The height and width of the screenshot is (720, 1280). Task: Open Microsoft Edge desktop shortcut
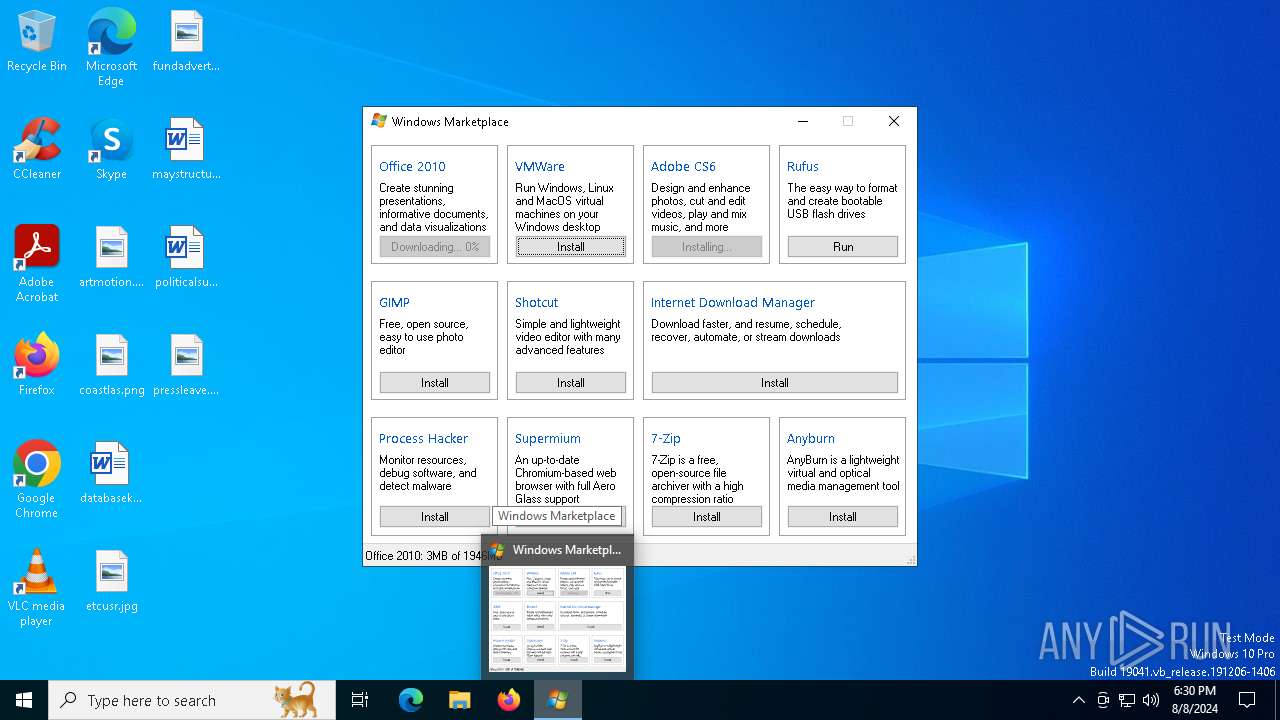tap(111, 48)
